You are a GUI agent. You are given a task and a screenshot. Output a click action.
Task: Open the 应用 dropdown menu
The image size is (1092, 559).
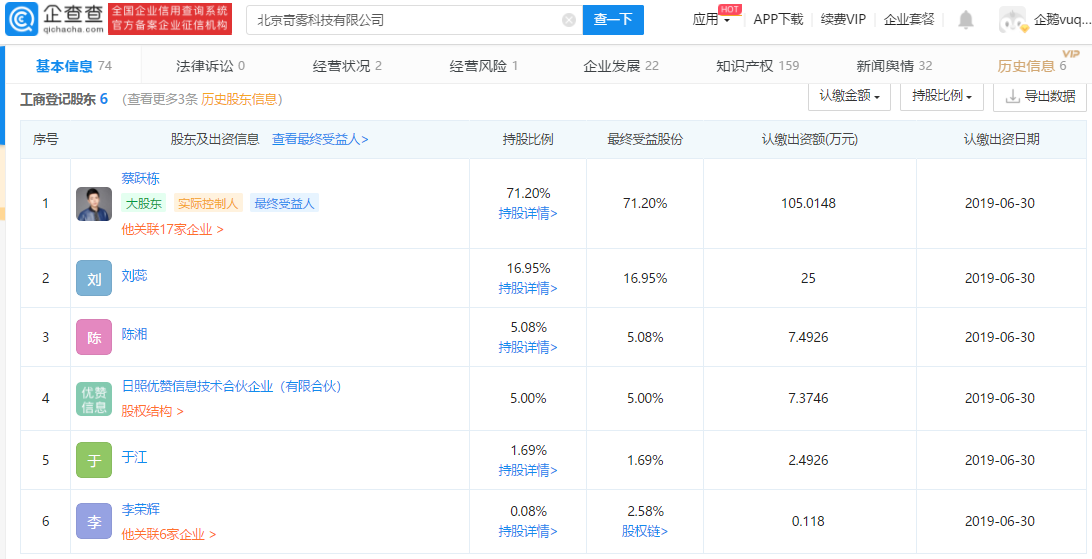(x=711, y=19)
